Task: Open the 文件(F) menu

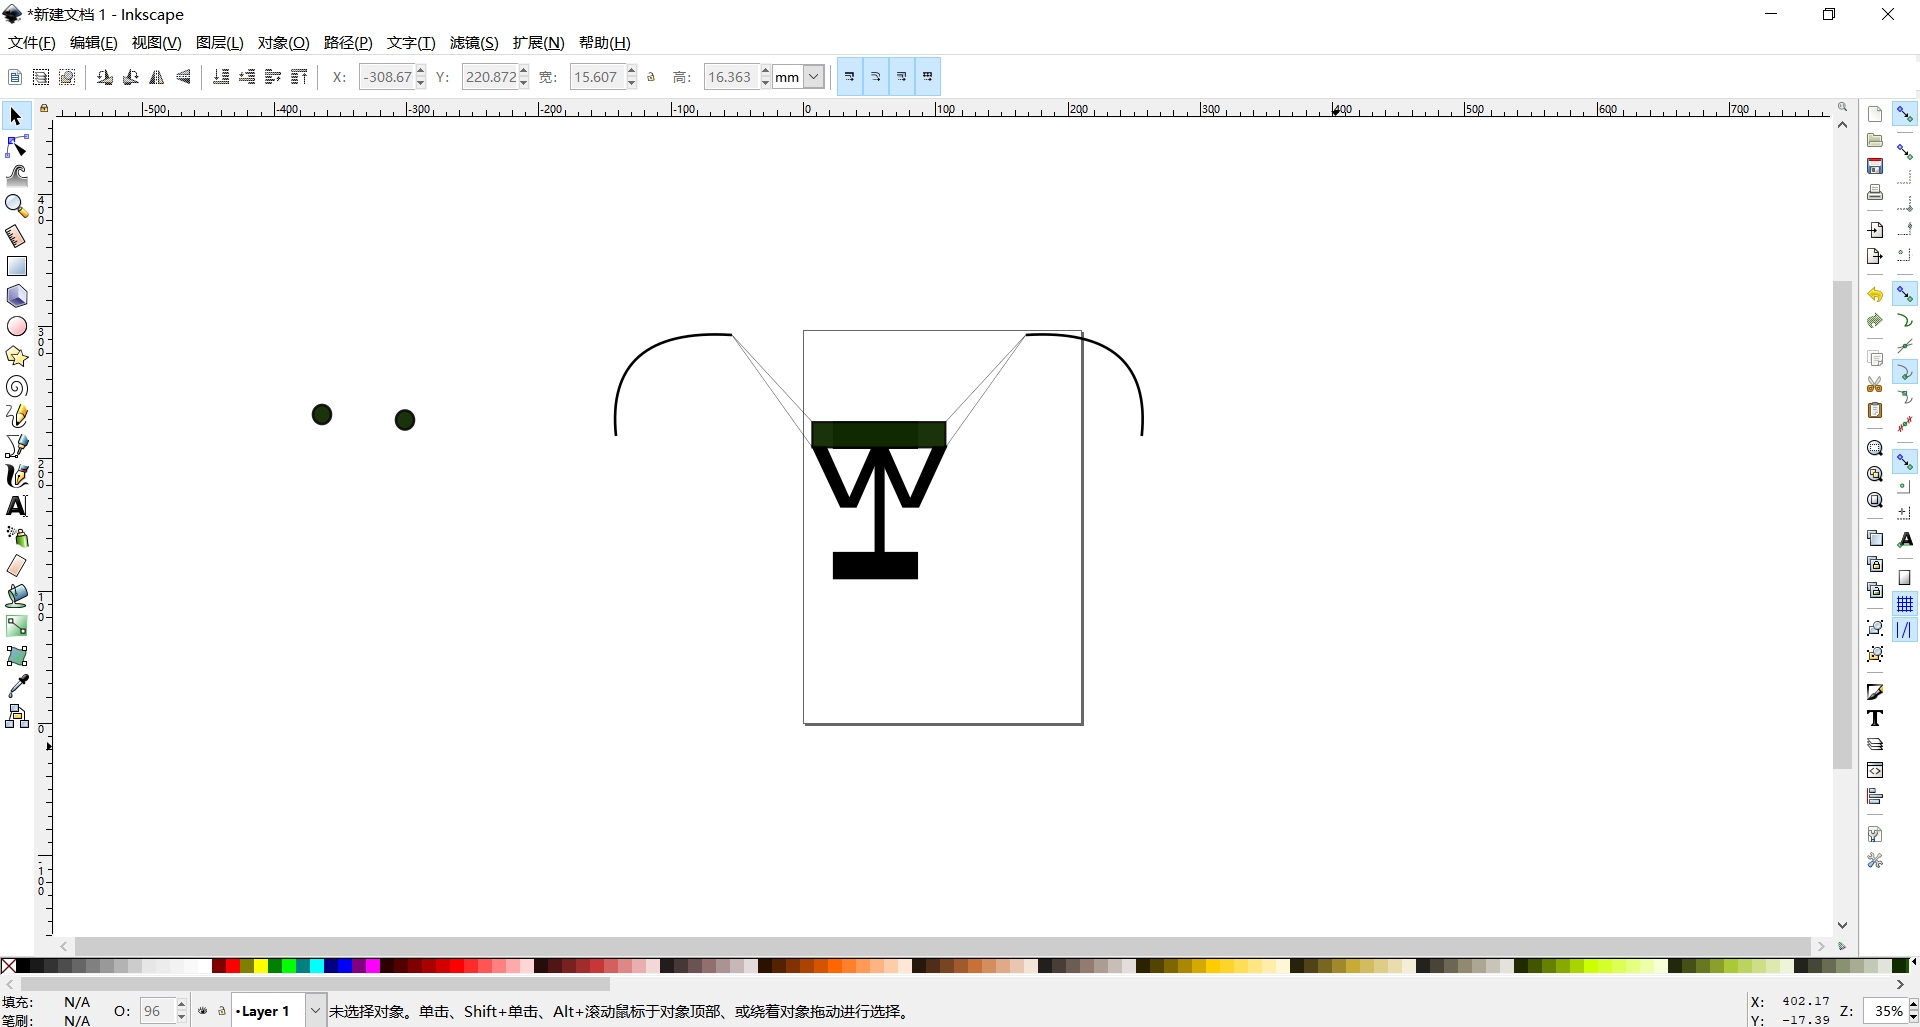Action: pyautogui.click(x=32, y=43)
